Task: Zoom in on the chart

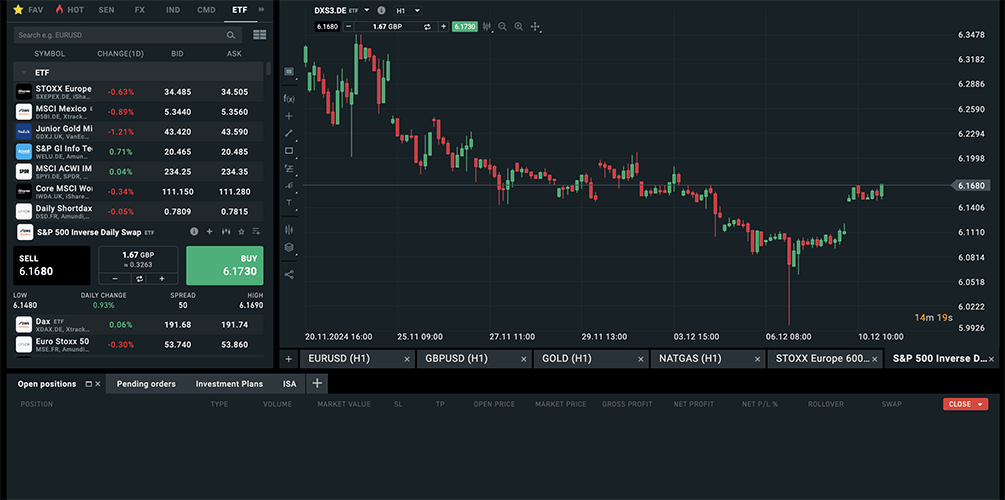Action: [518, 27]
